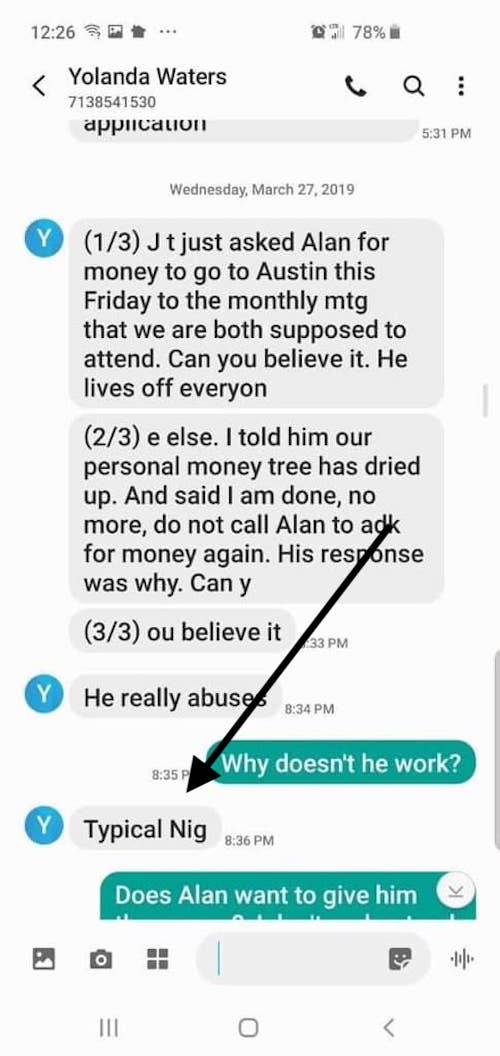The width and height of the screenshot is (500, 1056).
Task: Open the gallery image attachment icon
Action: point(44,958)
